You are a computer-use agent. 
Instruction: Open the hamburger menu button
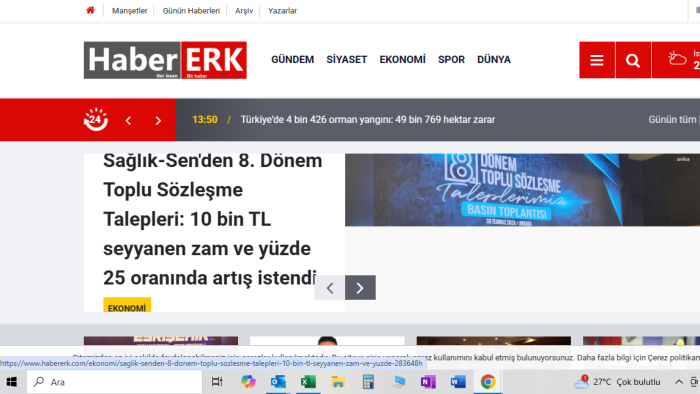(x=597, y=60)
